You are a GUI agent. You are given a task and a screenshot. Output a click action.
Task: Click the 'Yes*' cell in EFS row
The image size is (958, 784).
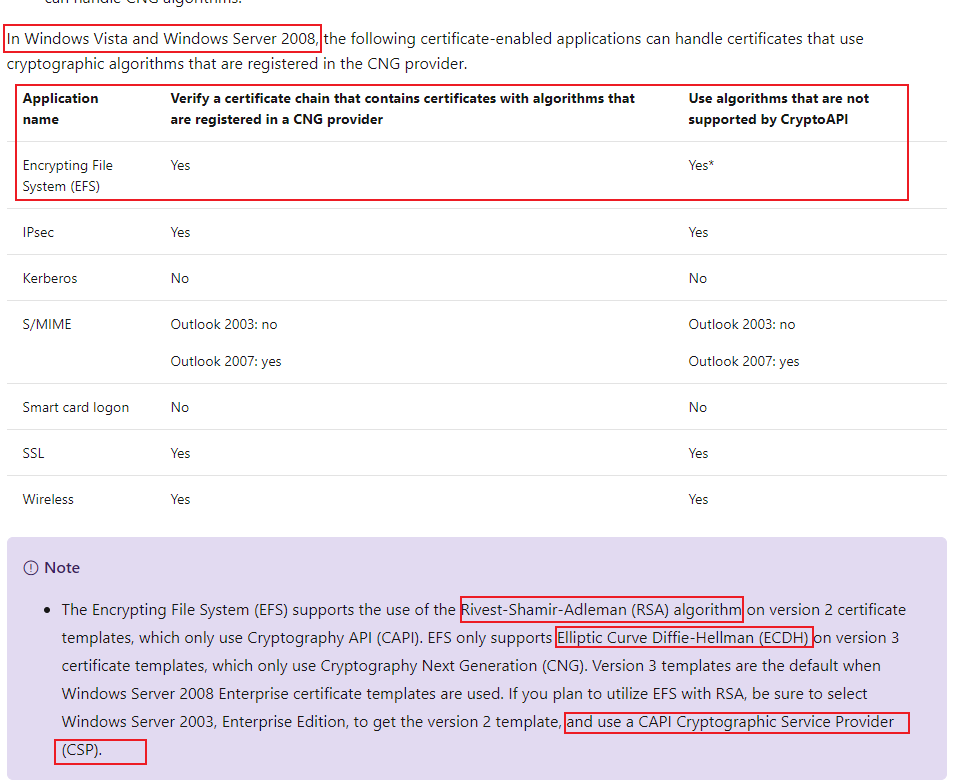click(x=701, y=166)
